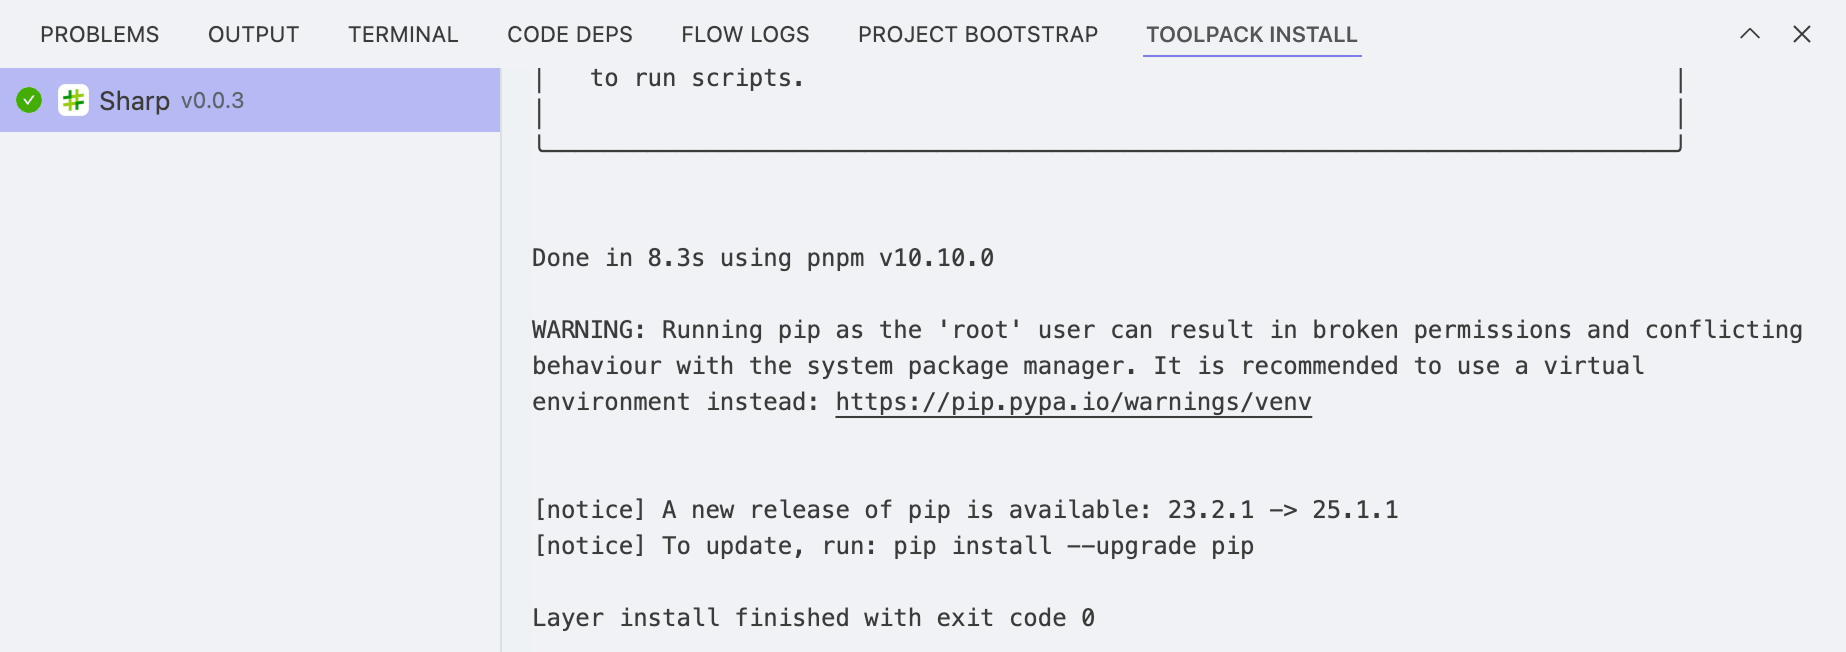Screen dimensions: 1846x652
Task: Click the pip root user WARNING text
Action: click(1166, 330)
